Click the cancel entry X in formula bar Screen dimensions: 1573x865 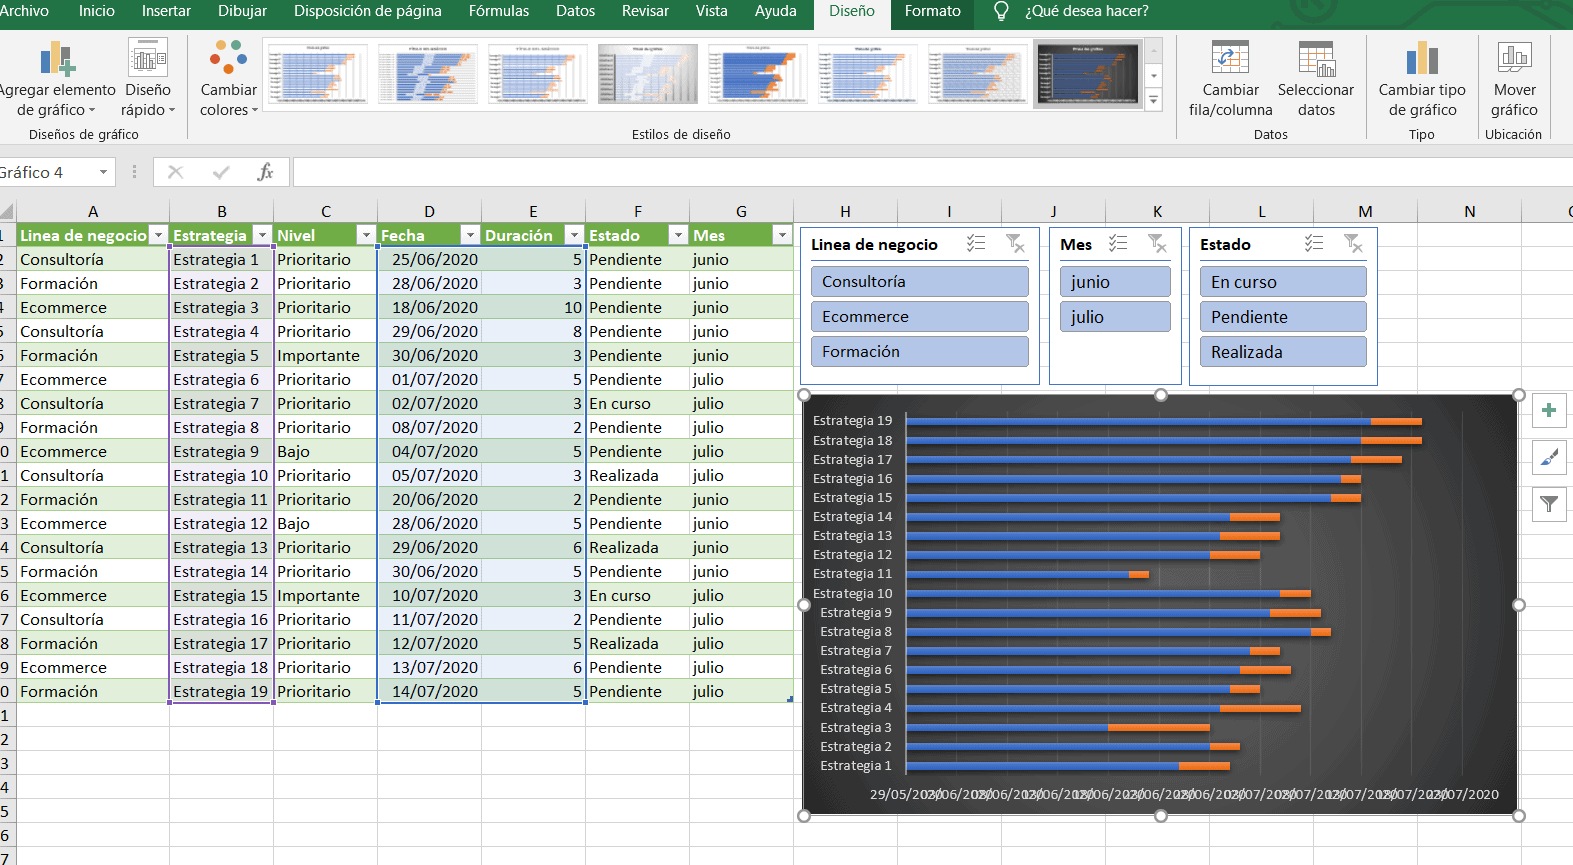[176, 172]
